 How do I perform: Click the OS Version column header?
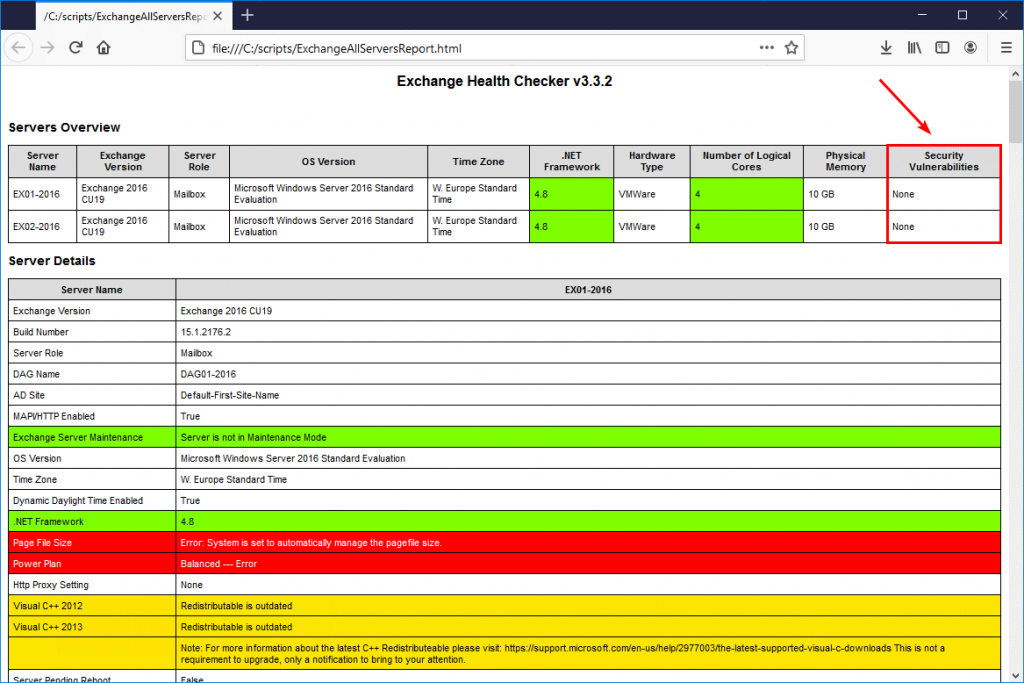tap(328, 161)
